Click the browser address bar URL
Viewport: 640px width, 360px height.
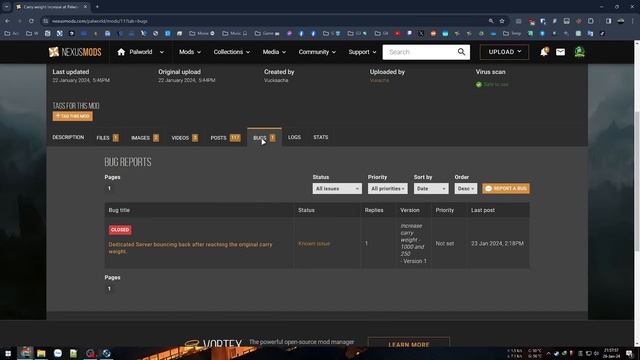tap(100, 21)
